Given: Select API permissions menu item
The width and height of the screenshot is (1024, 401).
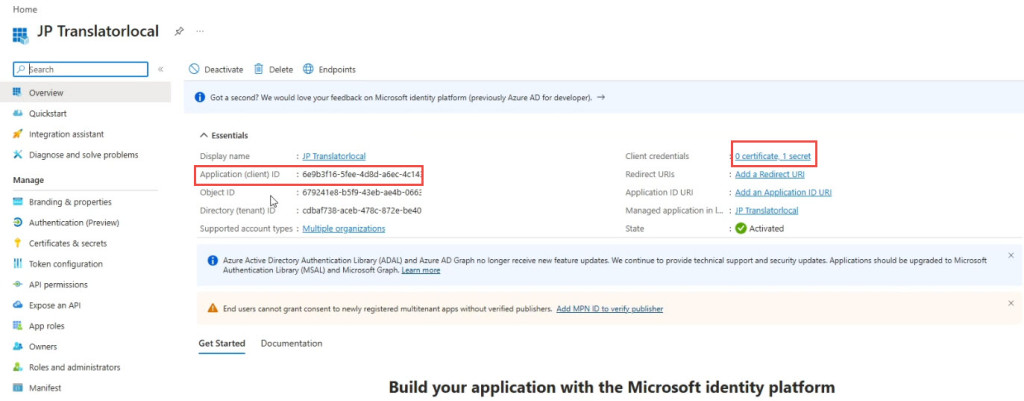Looking at the screenshot, I should (59, 285).
